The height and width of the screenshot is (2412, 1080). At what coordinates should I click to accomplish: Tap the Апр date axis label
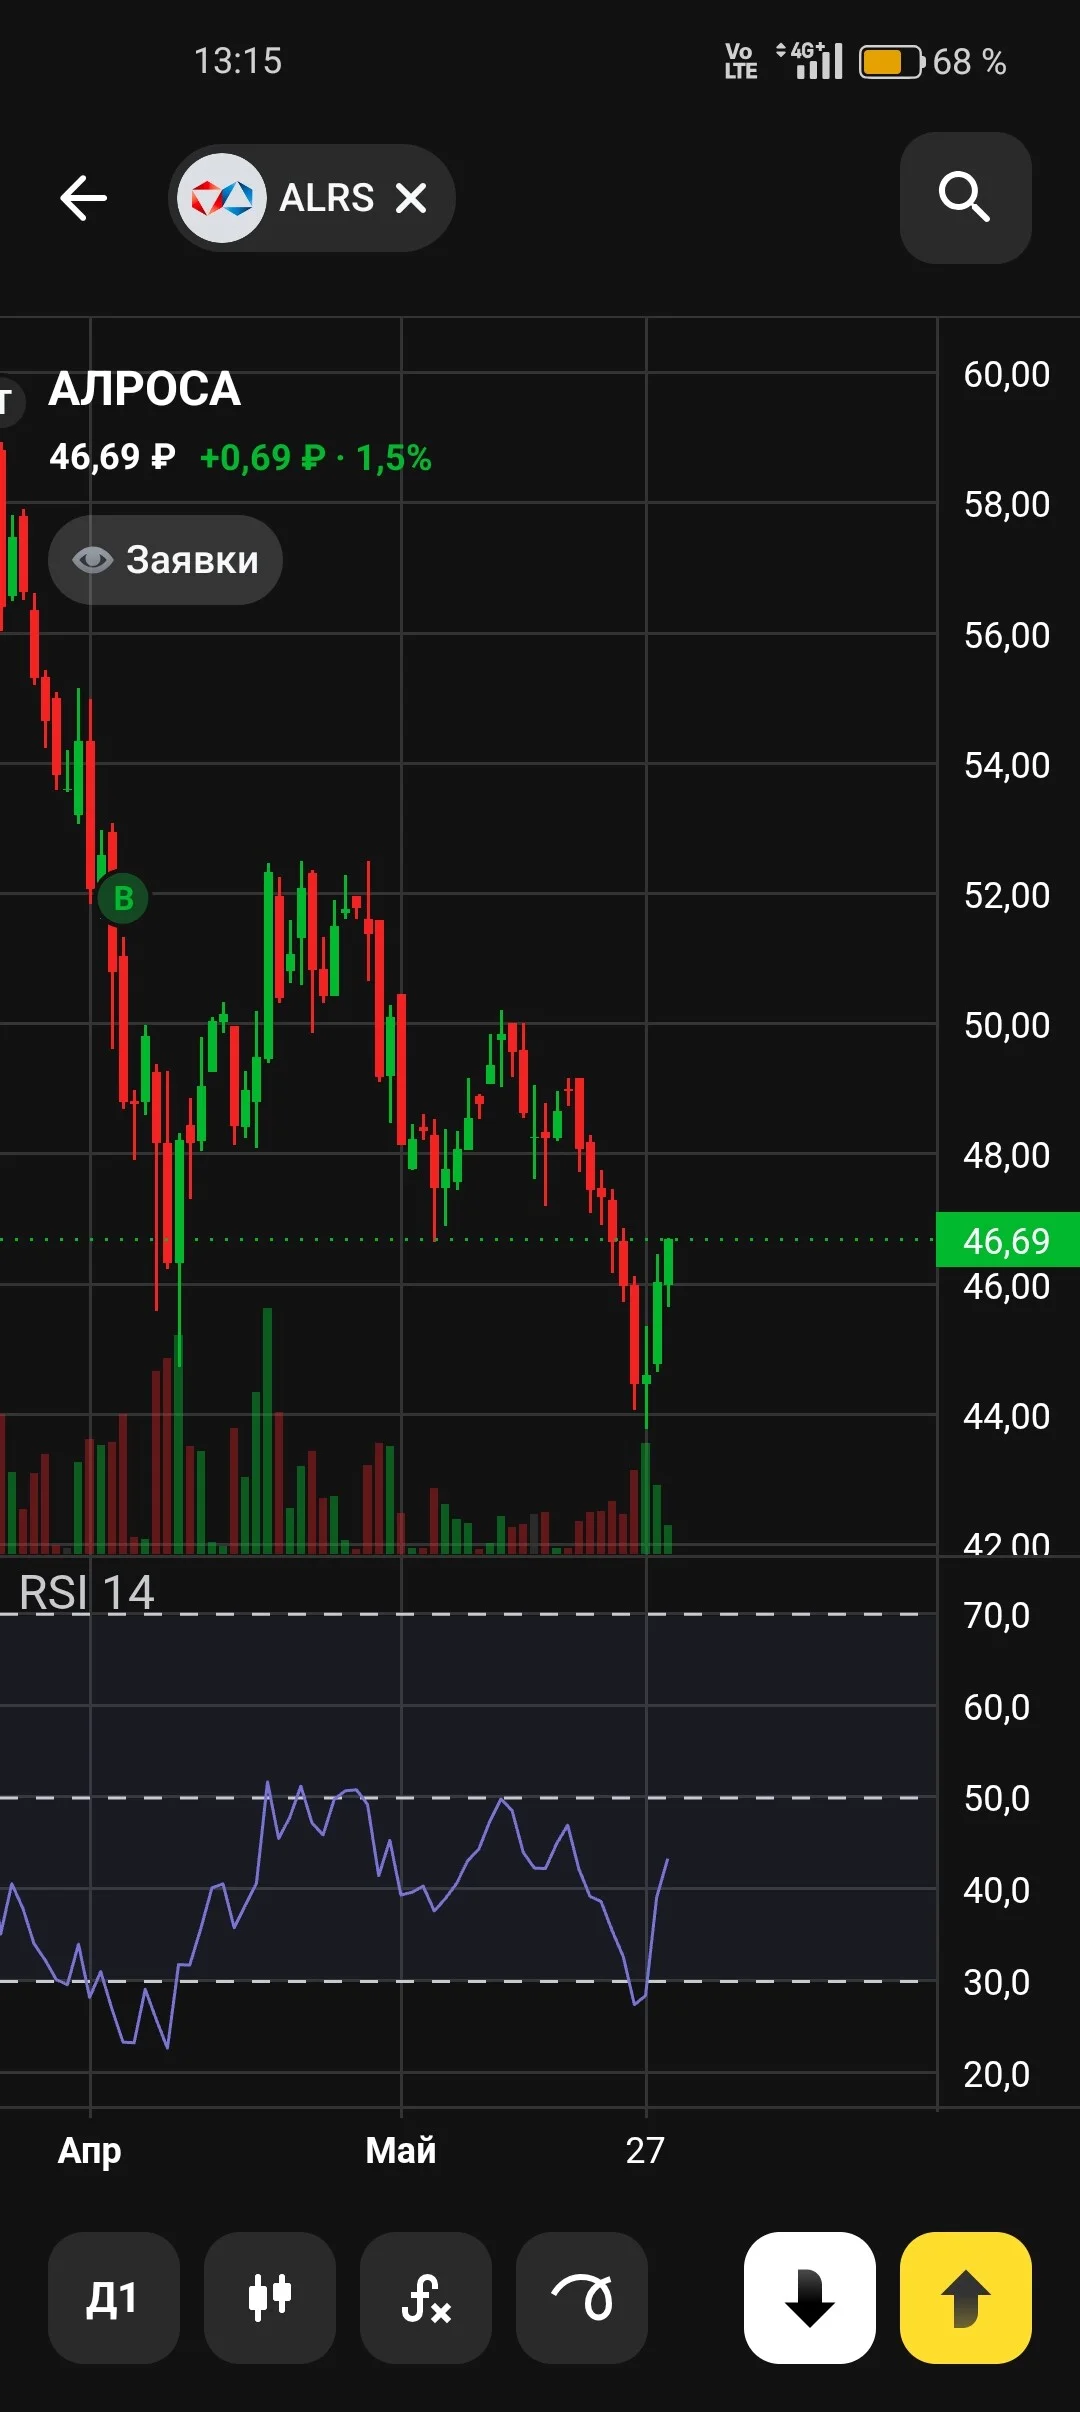(x=90, y=2151)
